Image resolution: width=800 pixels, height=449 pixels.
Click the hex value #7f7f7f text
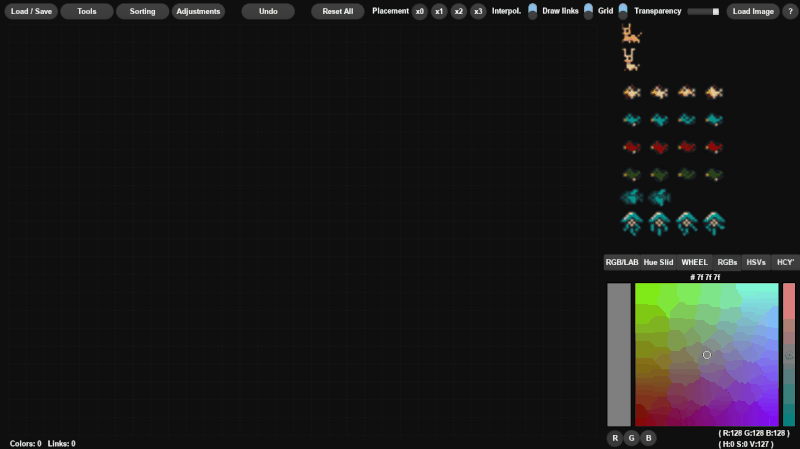point(705,277)
